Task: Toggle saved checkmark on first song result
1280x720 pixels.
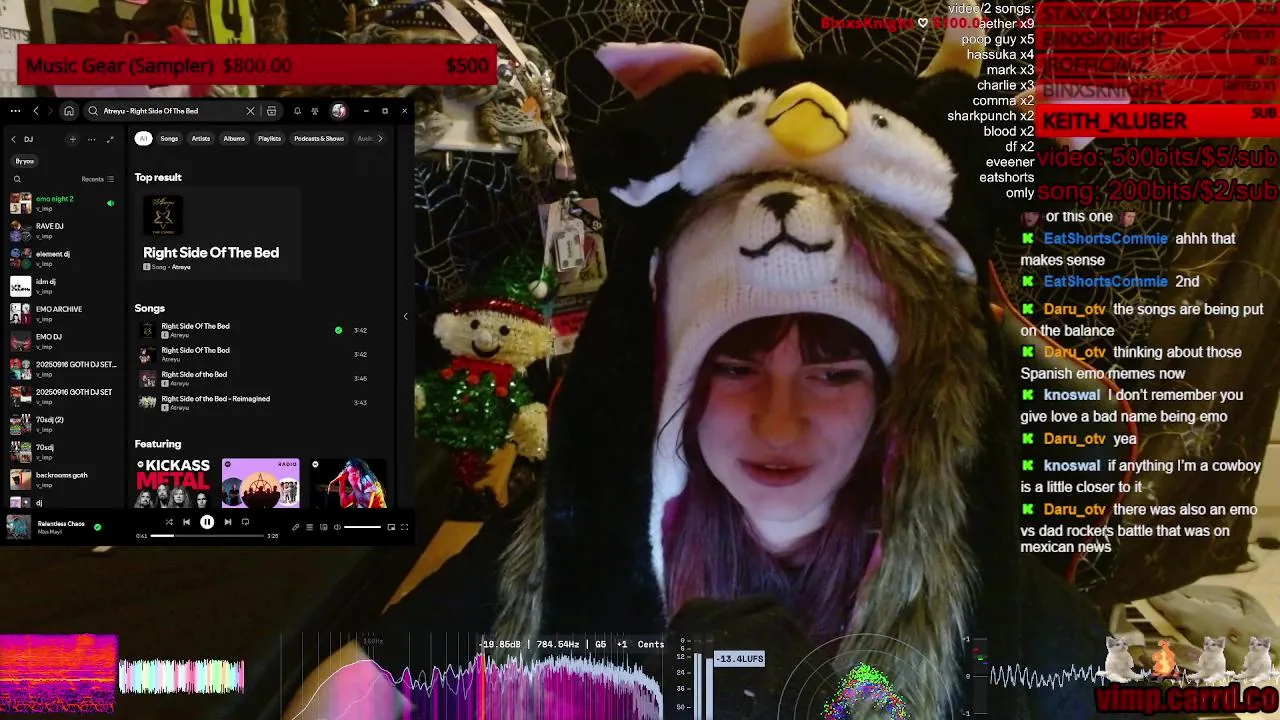Action: (x=338, y=330)
